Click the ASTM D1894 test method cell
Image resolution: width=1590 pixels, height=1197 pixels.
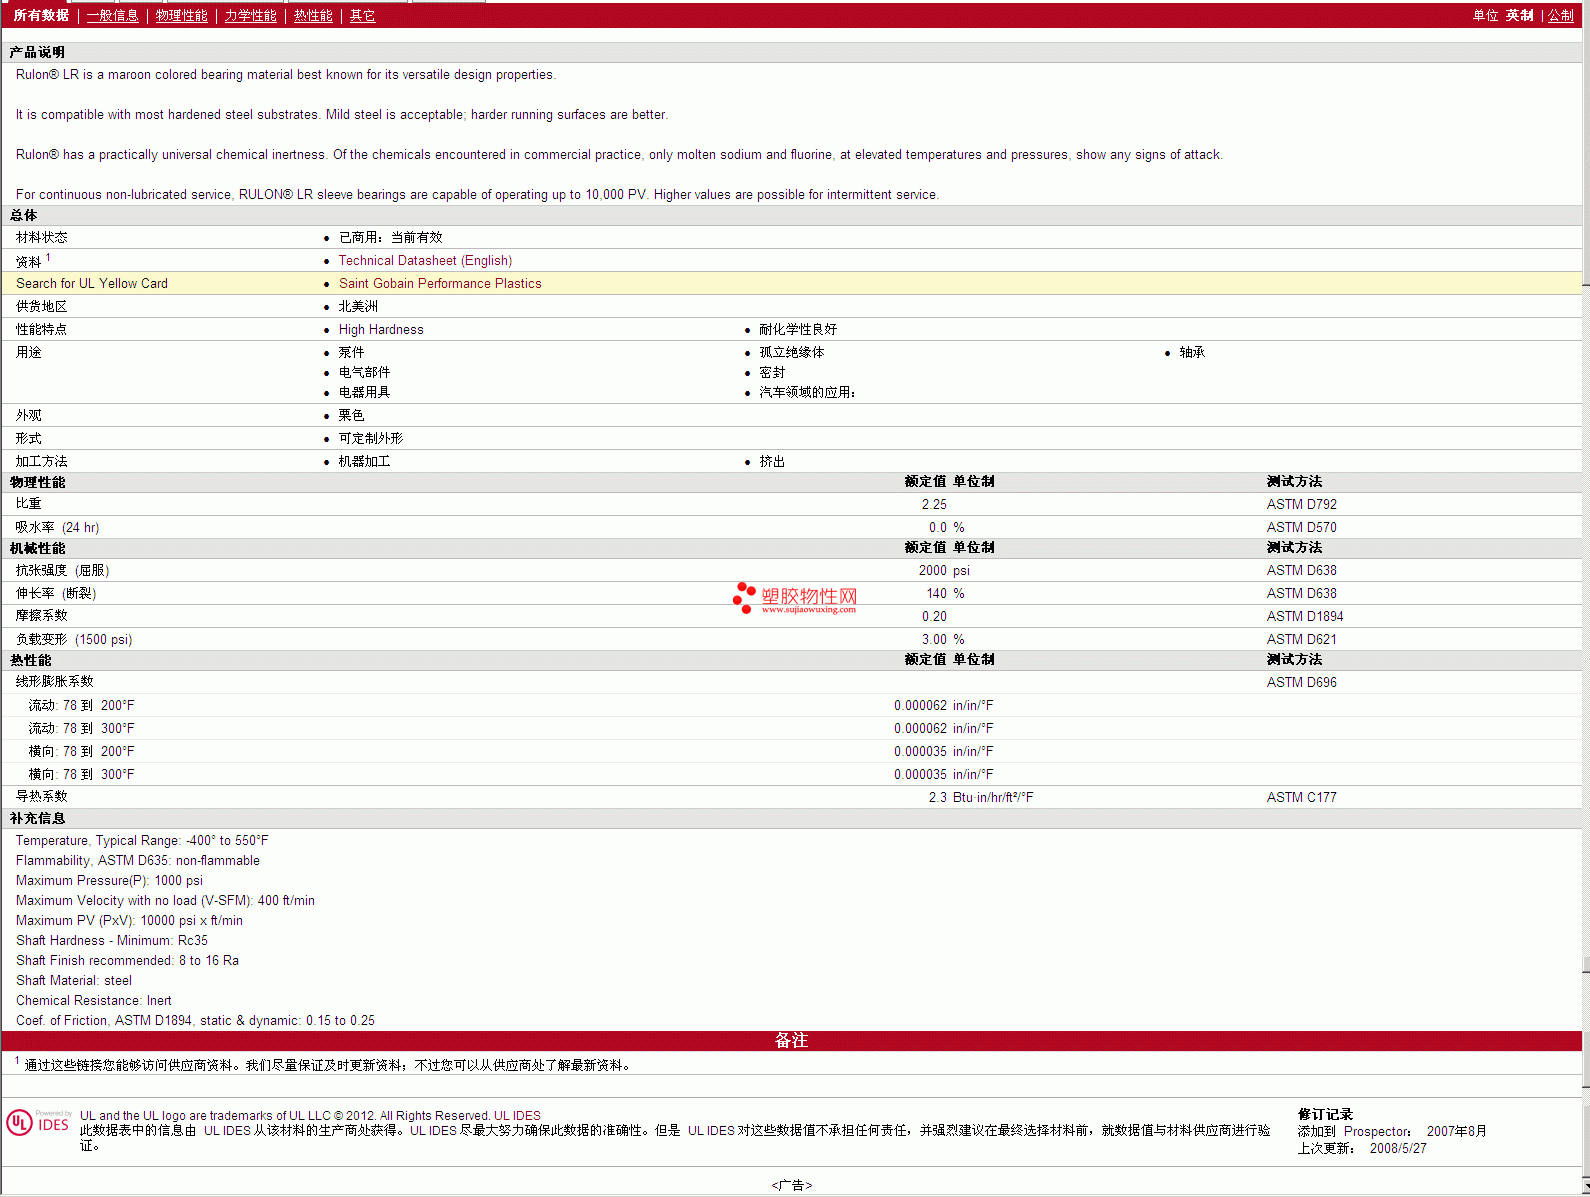pos(1305,616)
